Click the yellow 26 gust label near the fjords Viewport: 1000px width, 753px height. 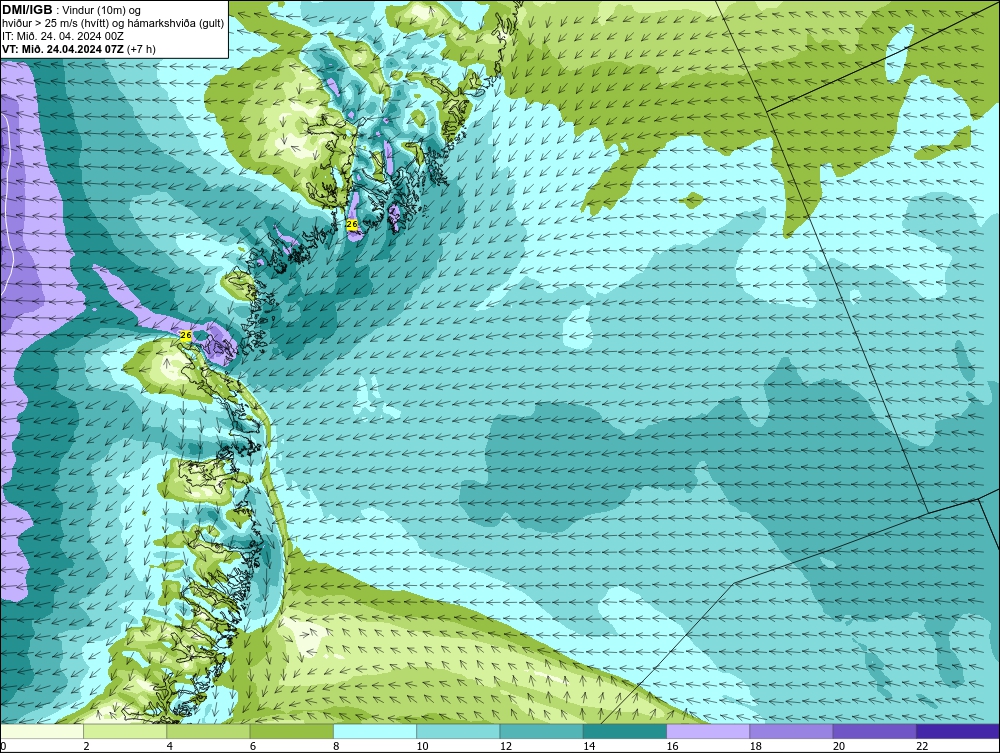[352, 224]
